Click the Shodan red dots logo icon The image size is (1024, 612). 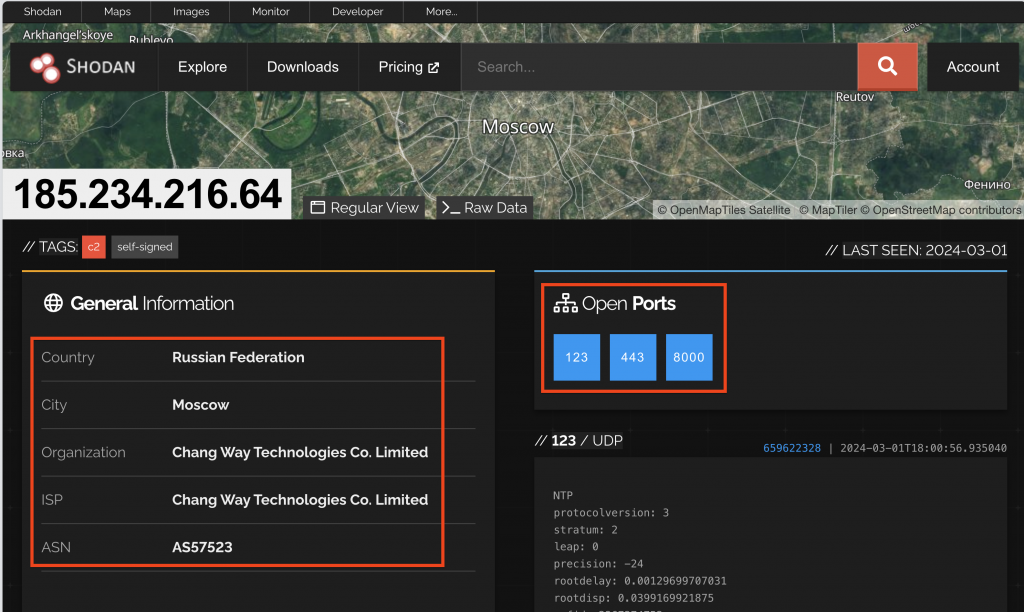(44, 67)
